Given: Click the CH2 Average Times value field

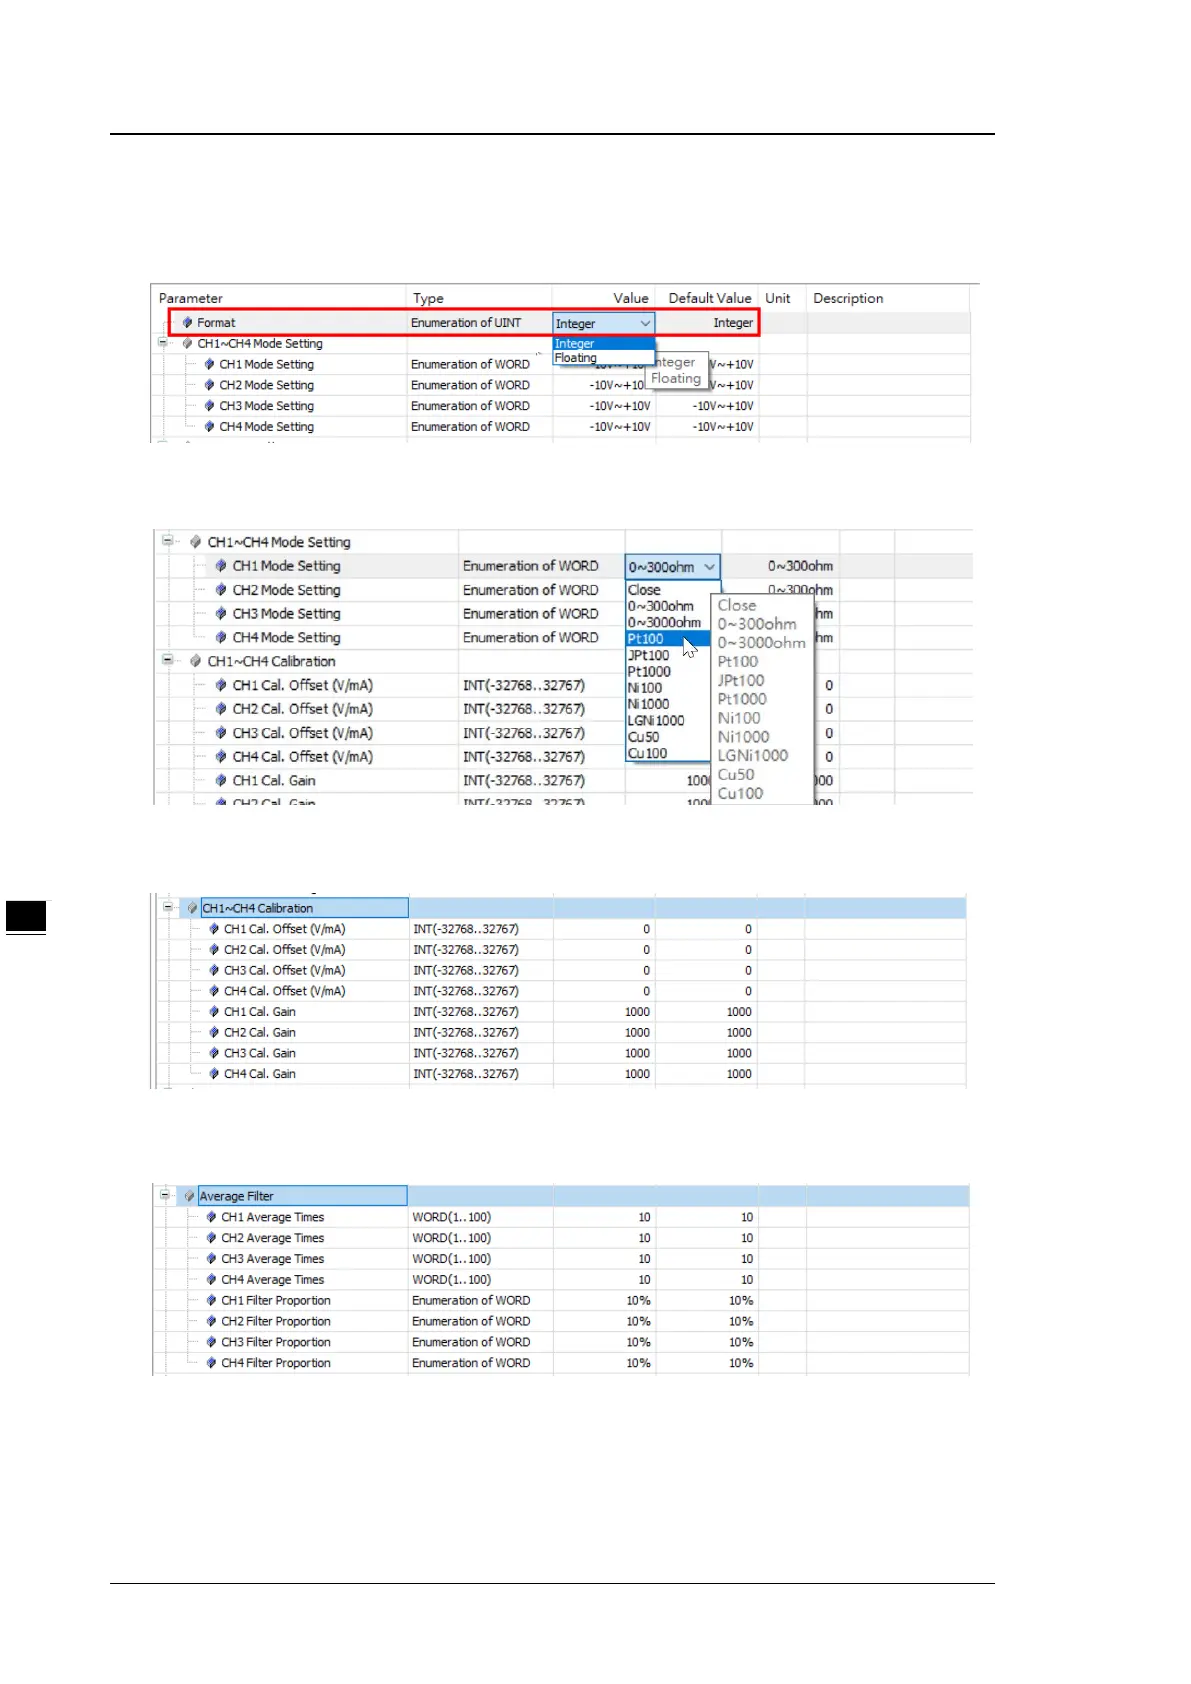Looking at the screenshot, I should [604, 1238].
